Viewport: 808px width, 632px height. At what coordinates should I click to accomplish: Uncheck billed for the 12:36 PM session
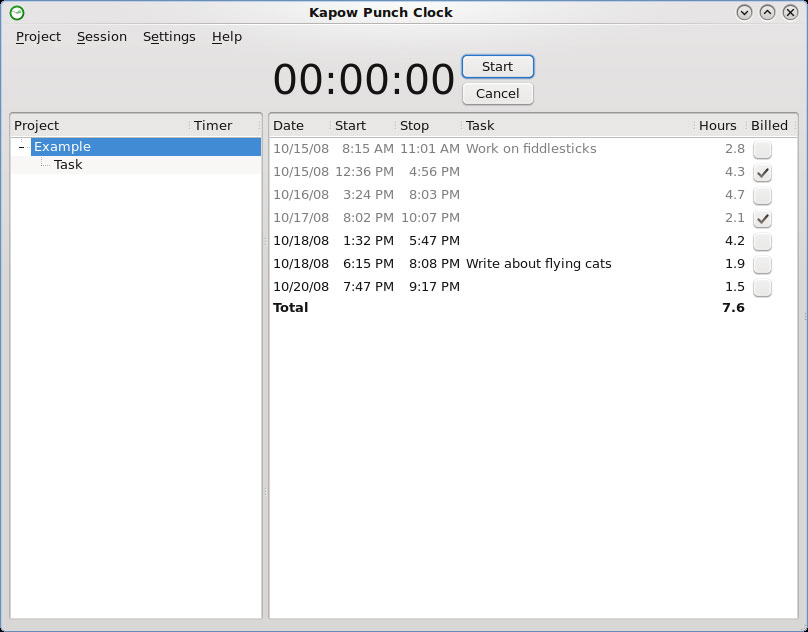[762, 173]
